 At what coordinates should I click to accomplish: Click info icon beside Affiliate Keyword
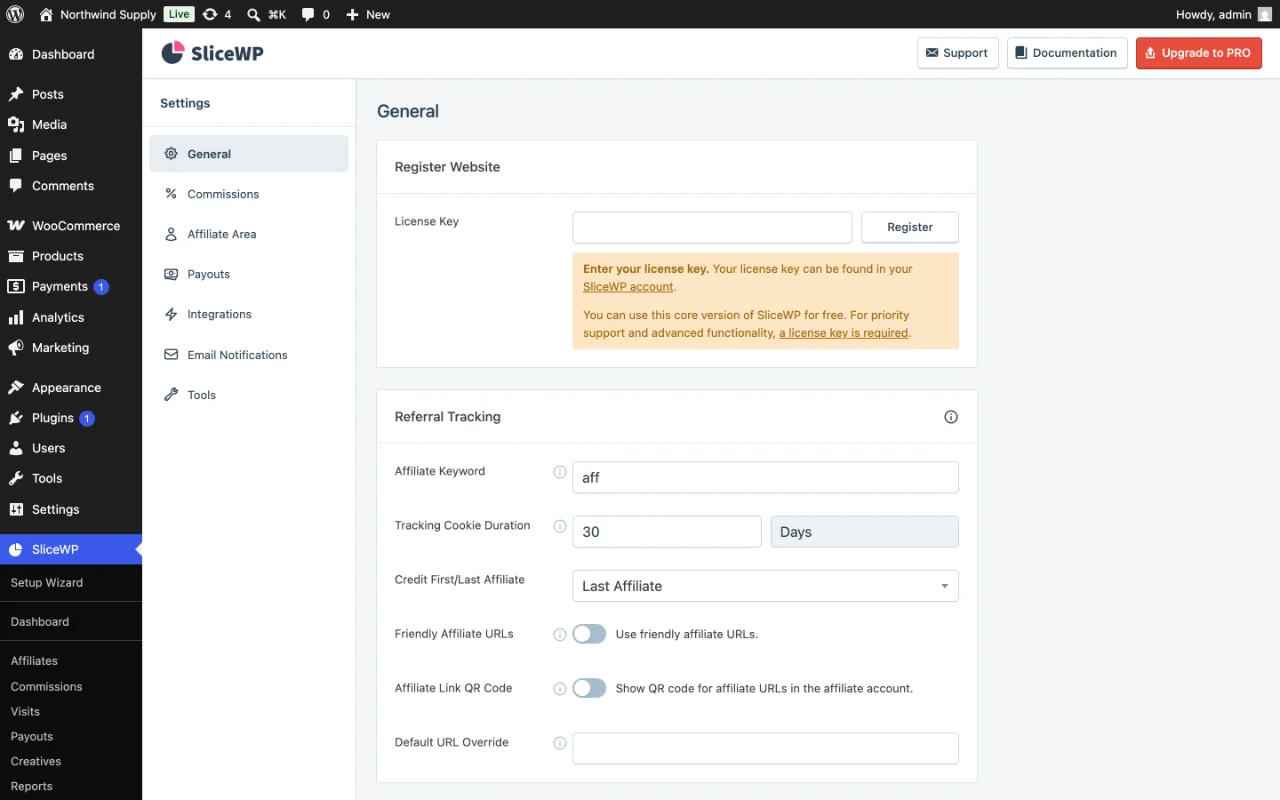560,472
